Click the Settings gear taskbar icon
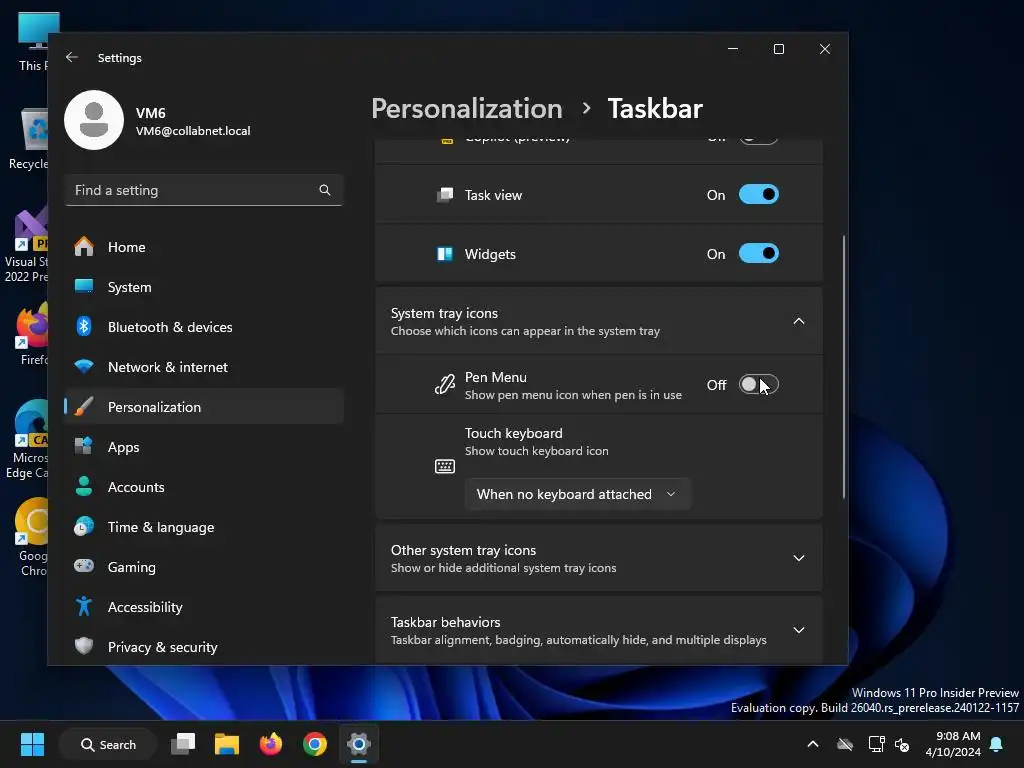Image resolution: width=1024 pixels, height=768 pixels. [359, 744]
